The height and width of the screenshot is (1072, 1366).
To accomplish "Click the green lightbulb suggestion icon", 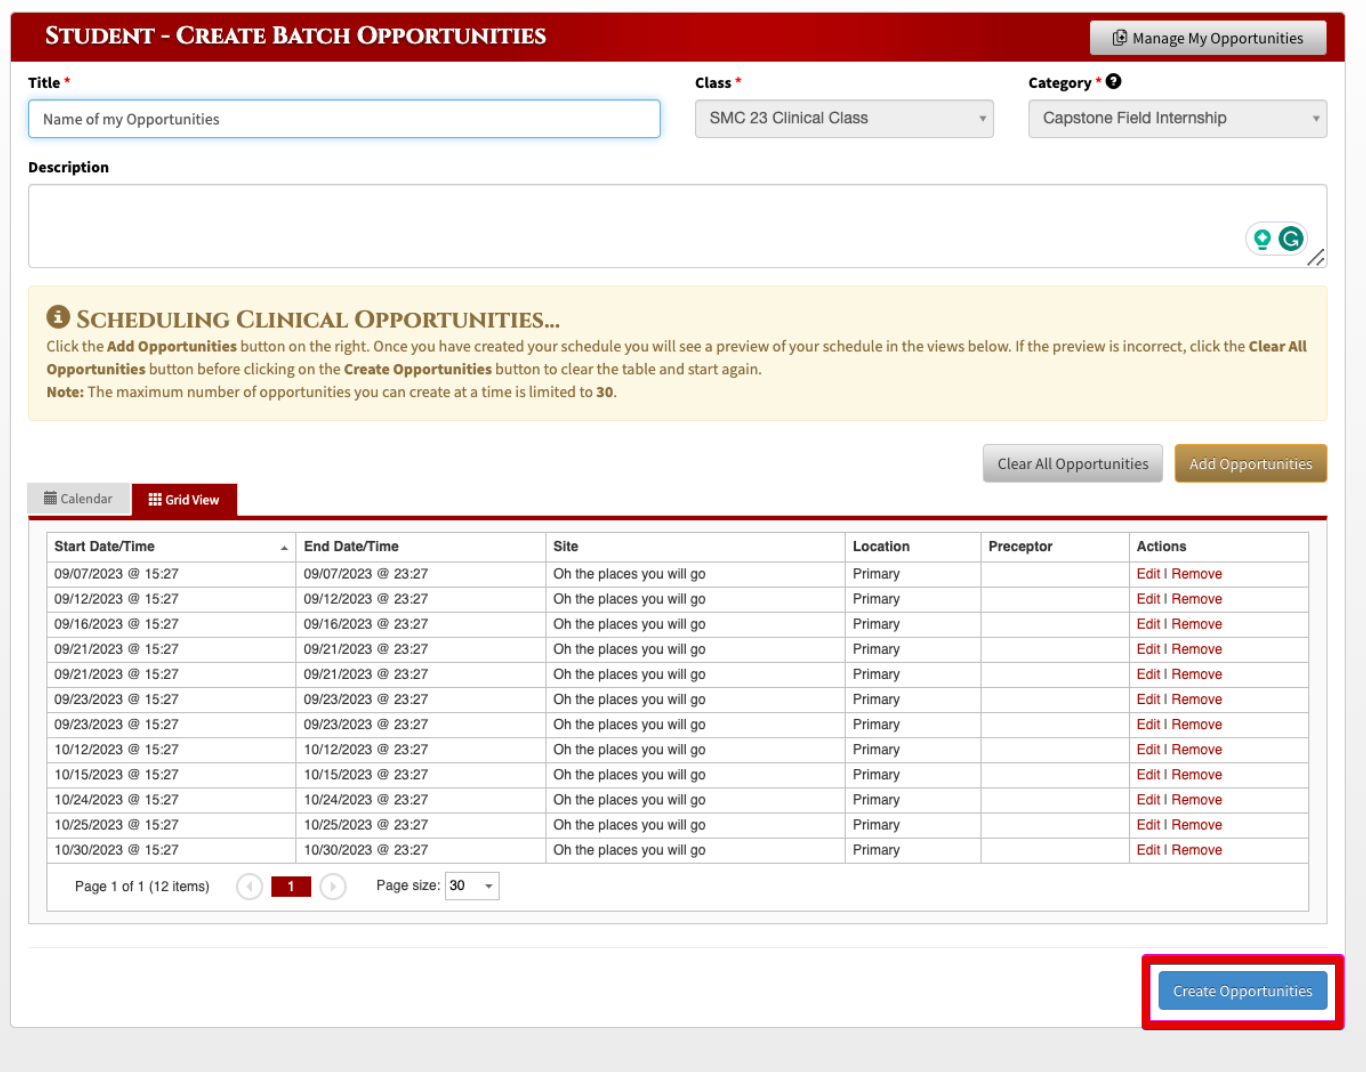I will (1262, 238).
